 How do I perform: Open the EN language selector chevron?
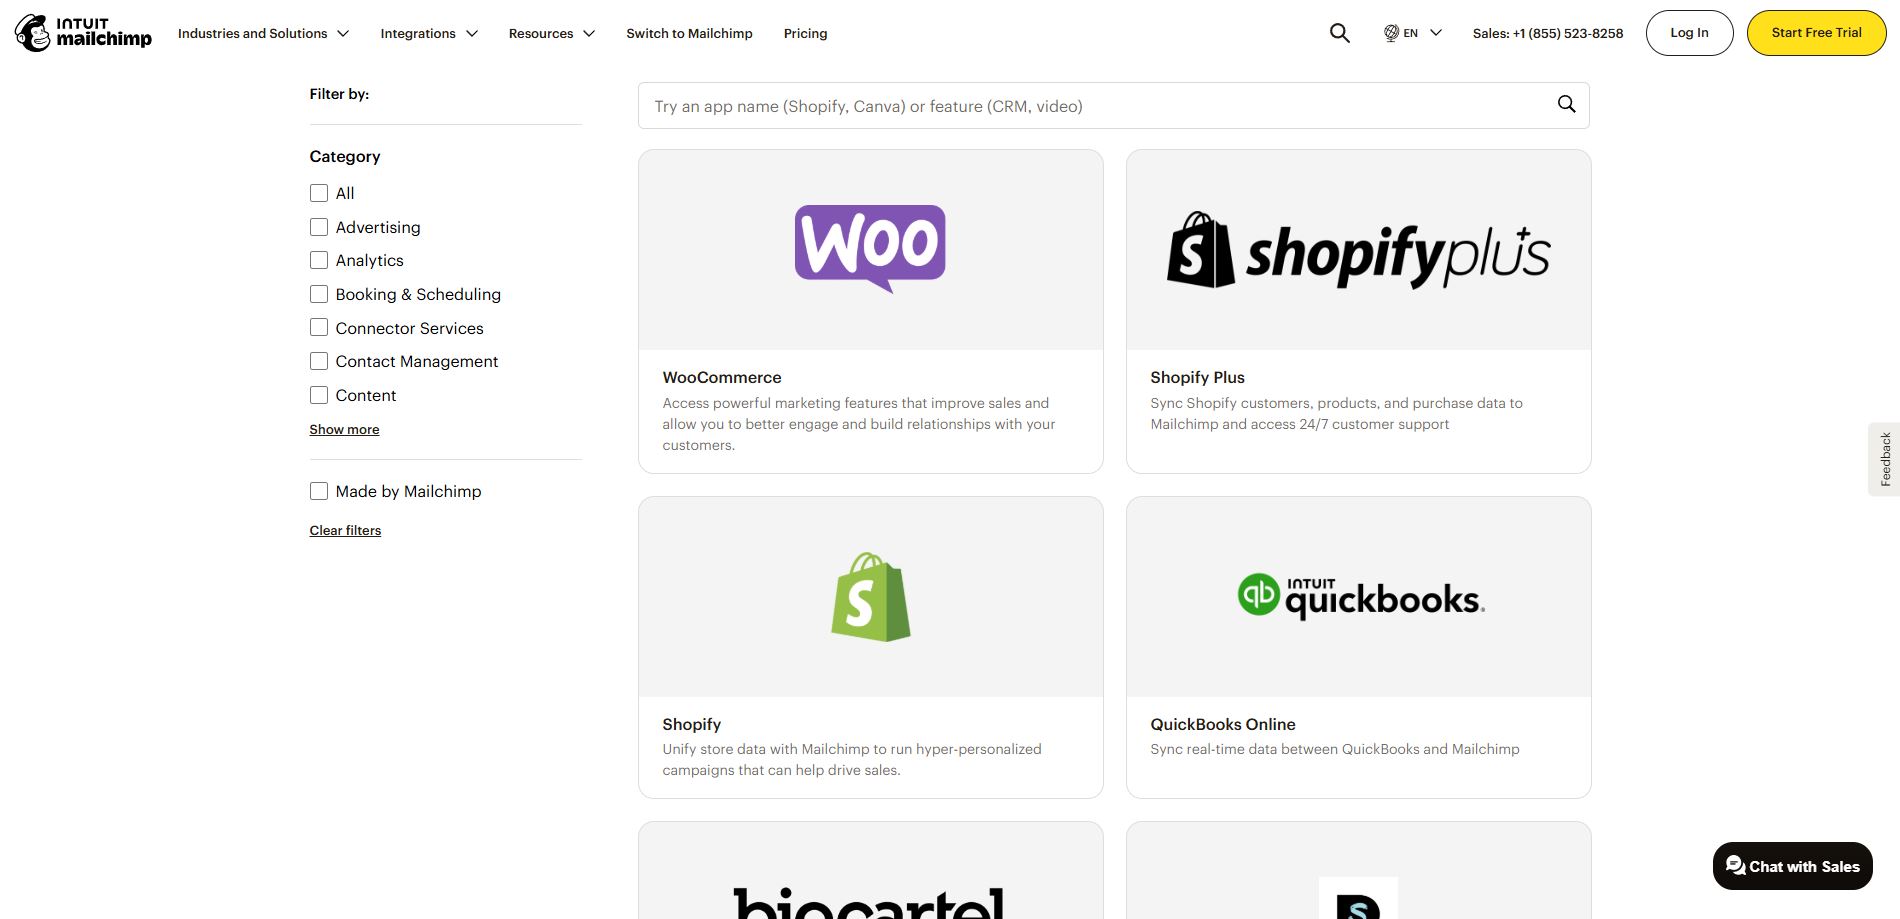(1436, 33)
